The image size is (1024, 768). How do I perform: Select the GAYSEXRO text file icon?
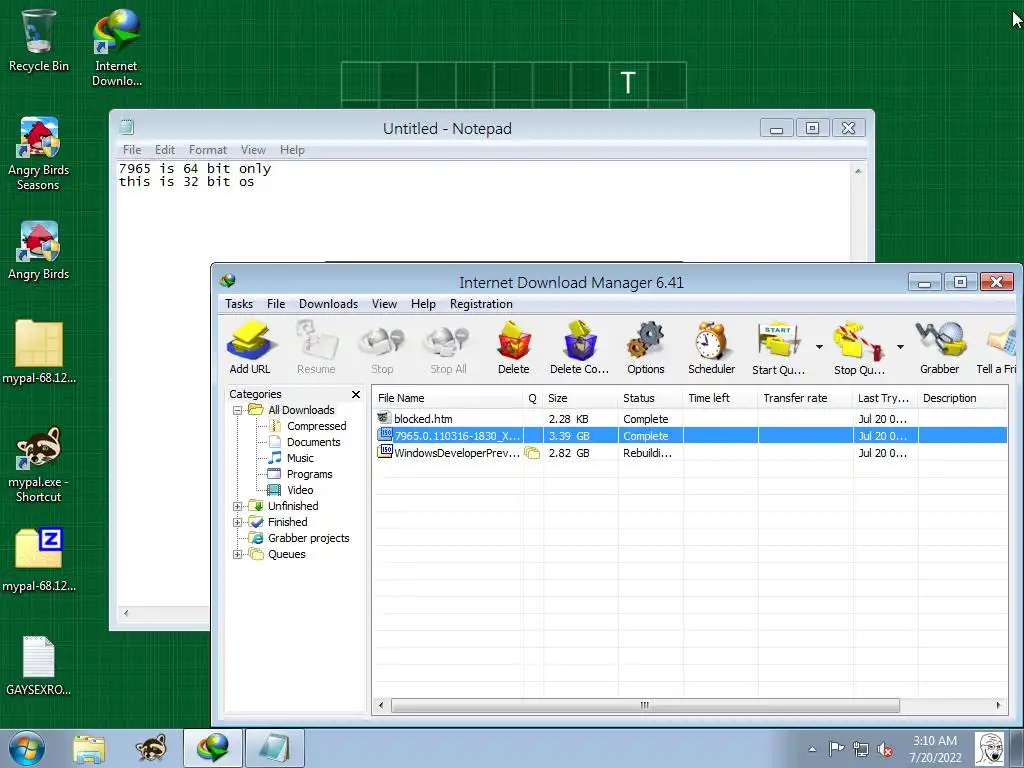click(38, 666)
